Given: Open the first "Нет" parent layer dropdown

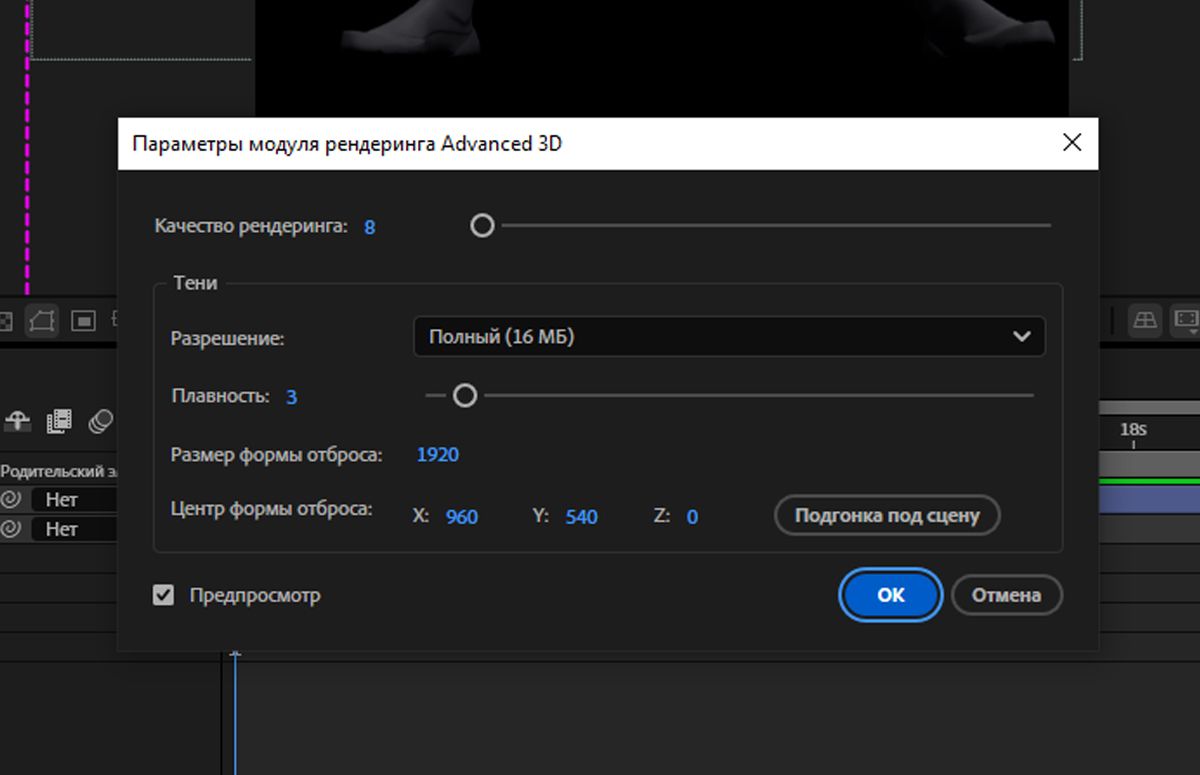Looking at the screenshot, I should [62, 499].
